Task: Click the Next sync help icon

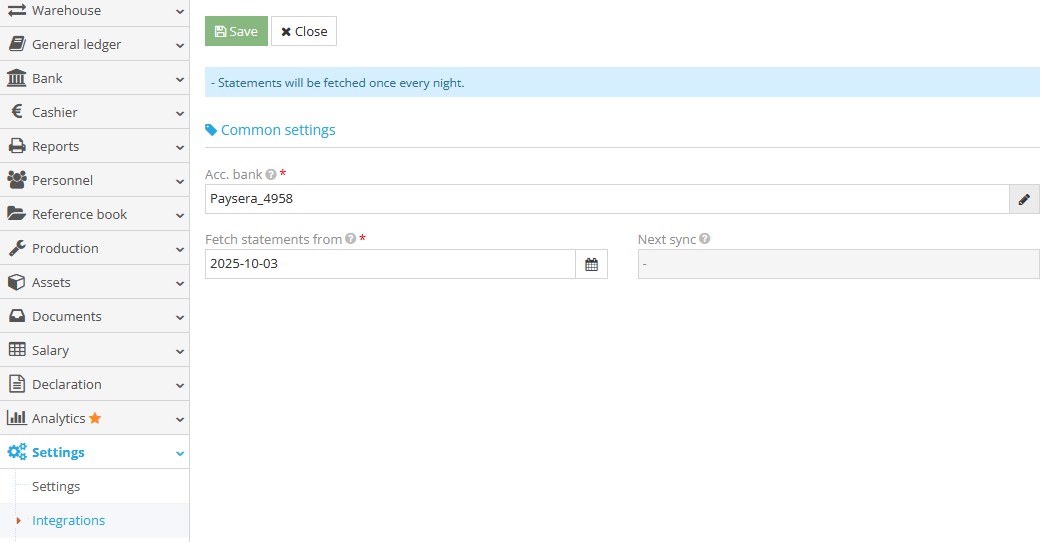Action: click(705, 240)
